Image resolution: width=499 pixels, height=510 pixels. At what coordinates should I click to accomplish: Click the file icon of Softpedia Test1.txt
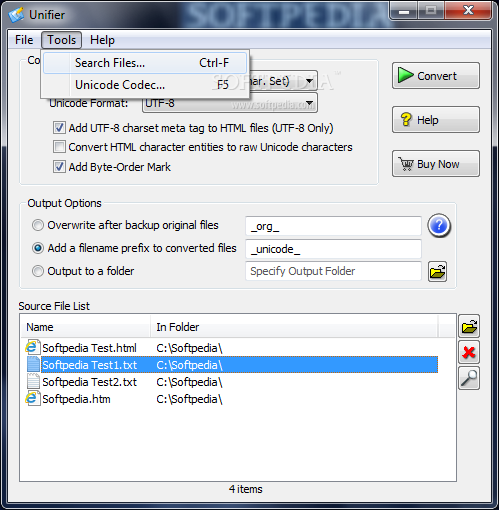(x=33, y=364)
